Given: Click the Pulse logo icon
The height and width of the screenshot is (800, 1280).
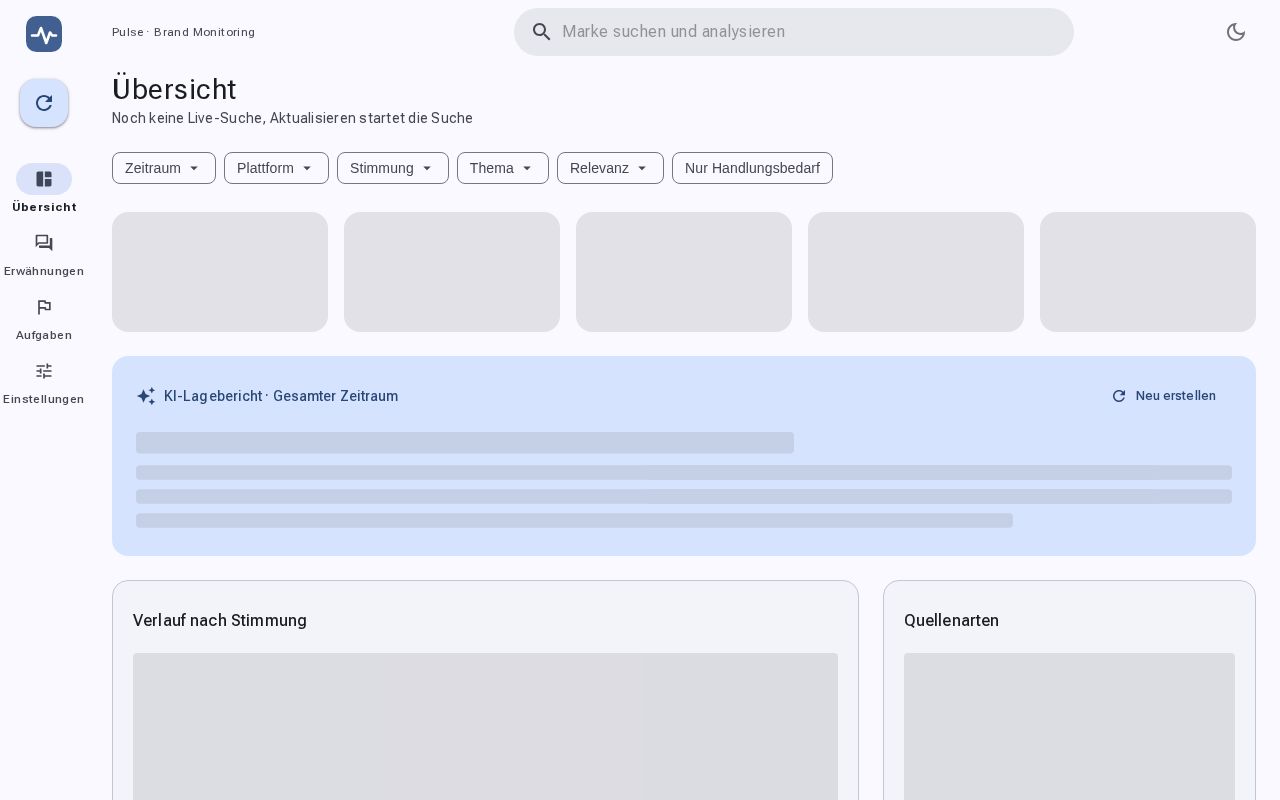Looking at the screenshot, I should (44, 34).
